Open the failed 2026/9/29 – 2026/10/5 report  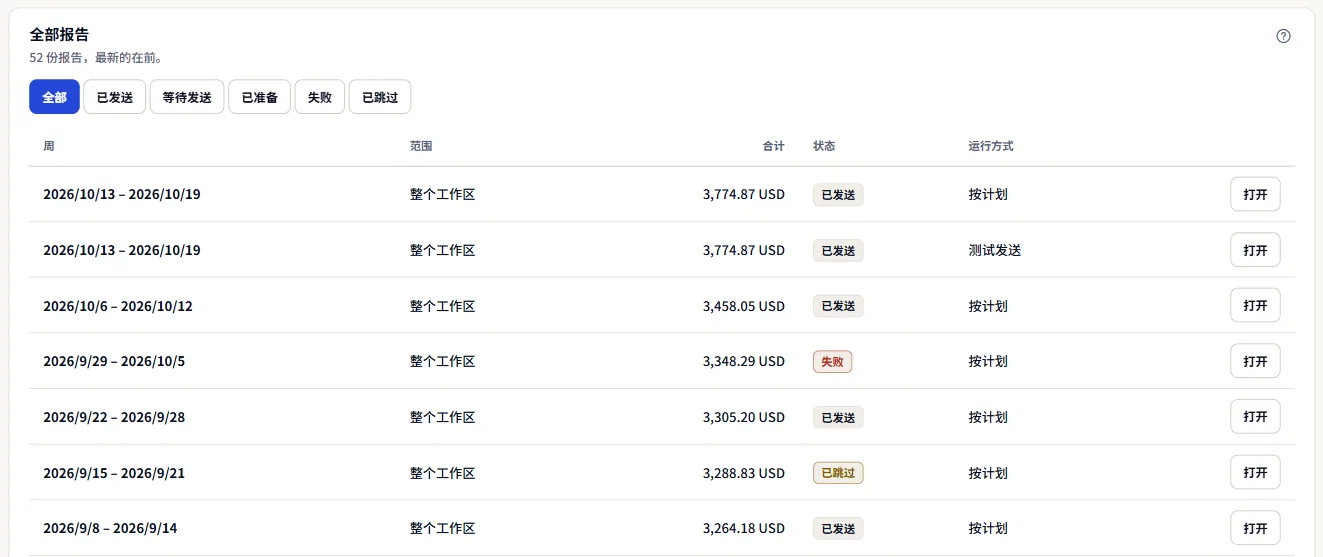[x=1255, y=361]
